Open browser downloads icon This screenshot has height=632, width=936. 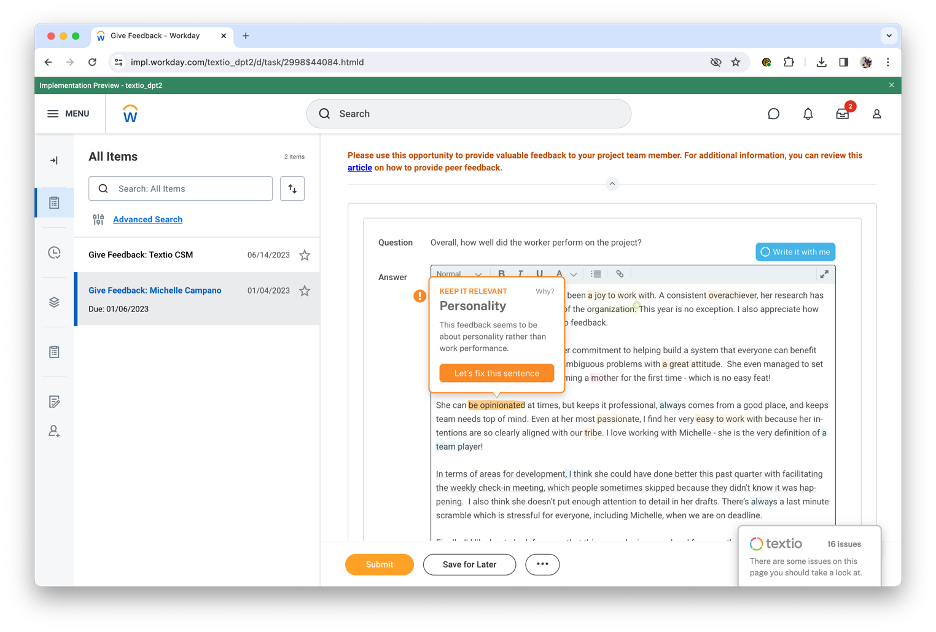[821, 62]
